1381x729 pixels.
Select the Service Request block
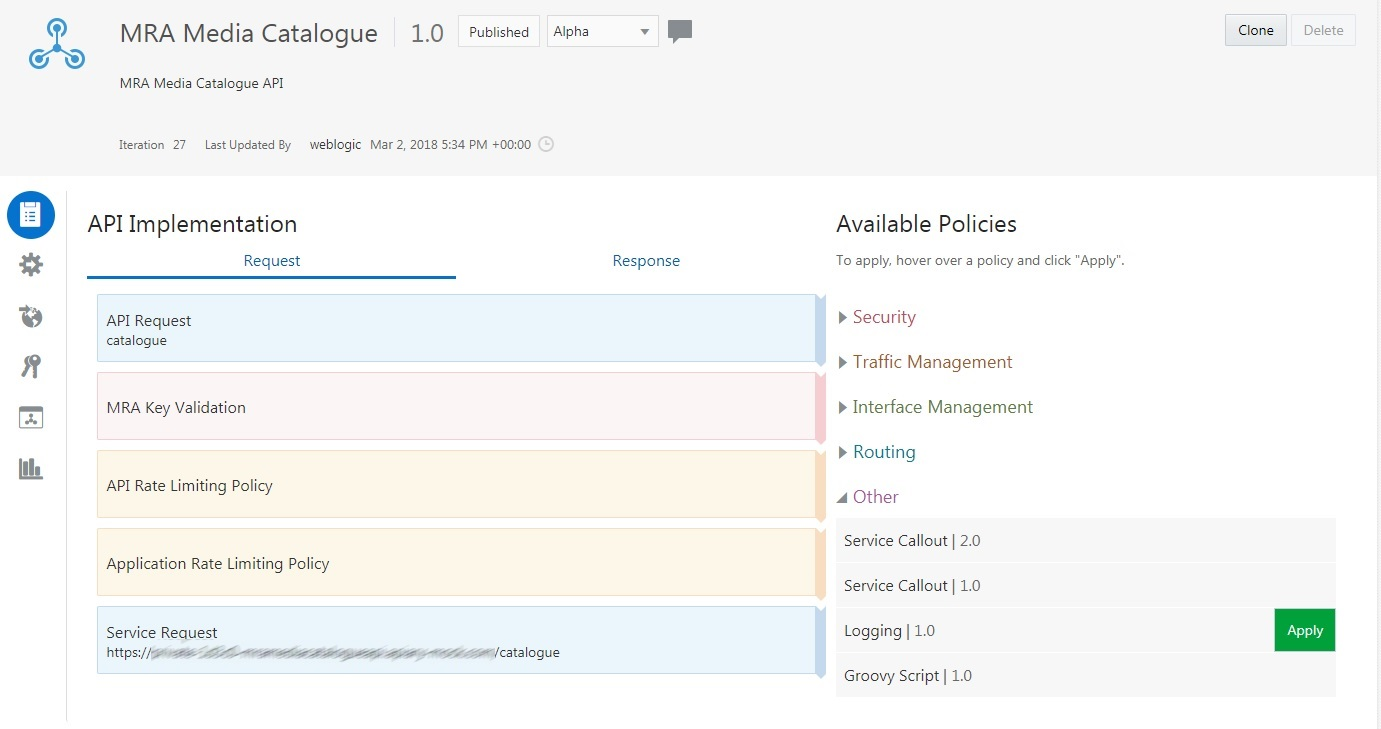[461, 640]
